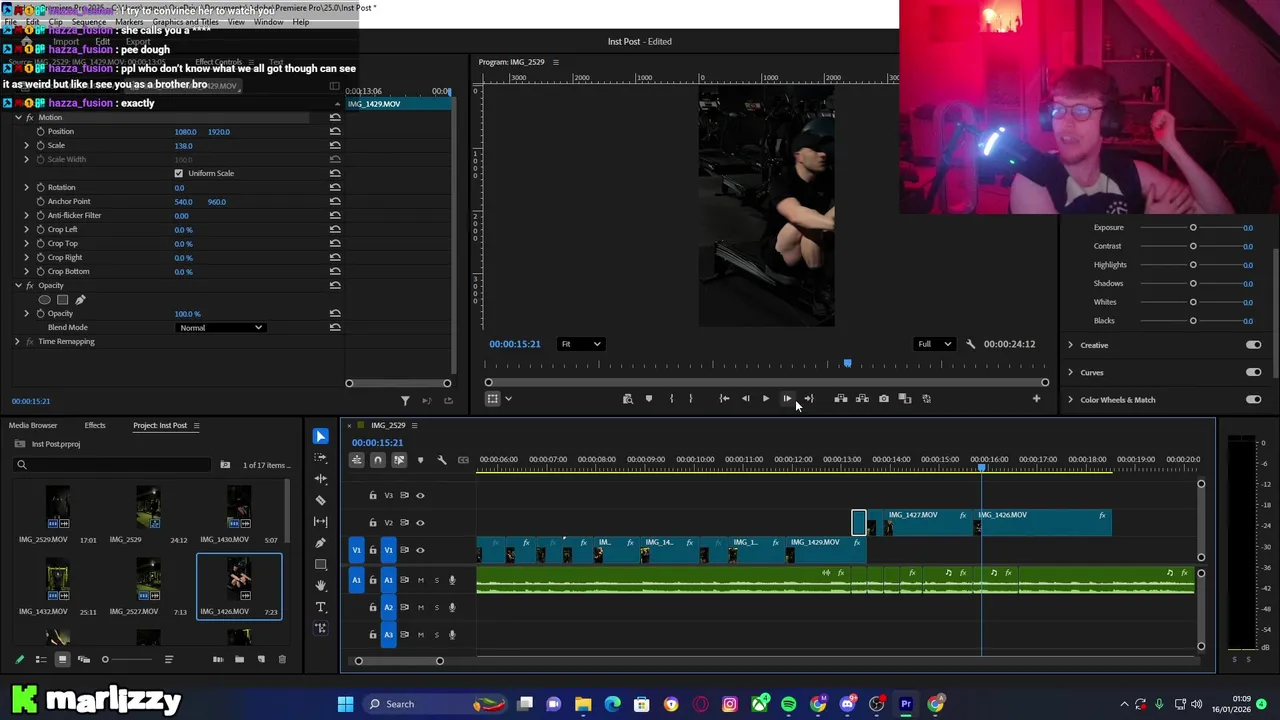The width and height of the screenshot is (1280, 720).
Task: Collapse the Opacity effect section
Action: coord(17,286)
